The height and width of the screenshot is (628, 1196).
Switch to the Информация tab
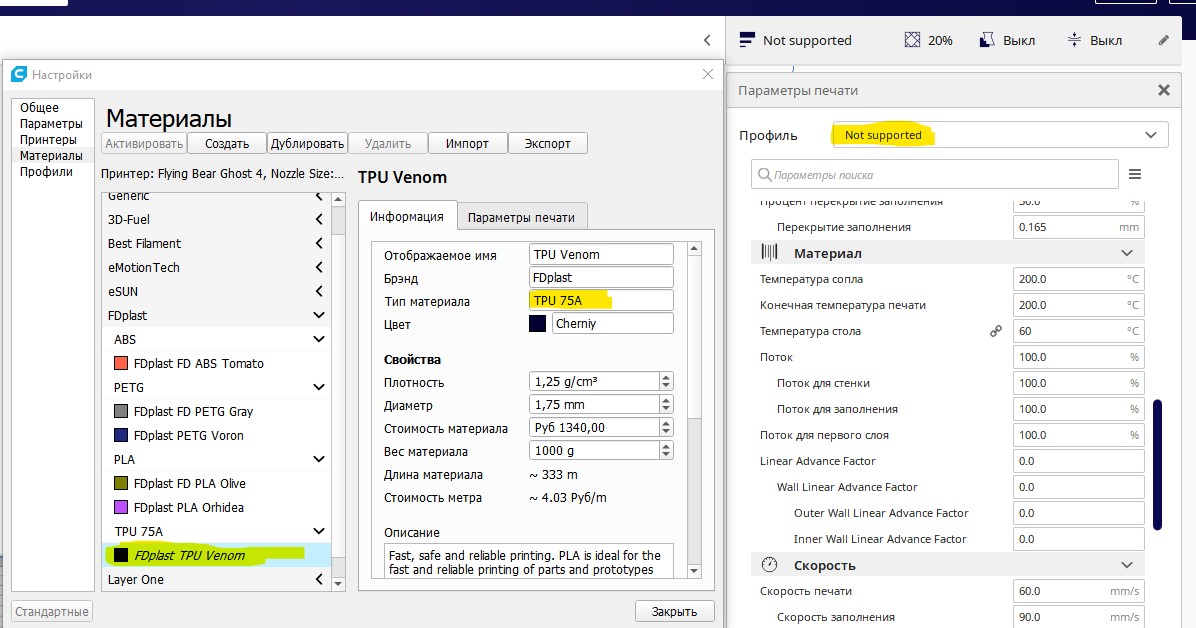point(407,217)
